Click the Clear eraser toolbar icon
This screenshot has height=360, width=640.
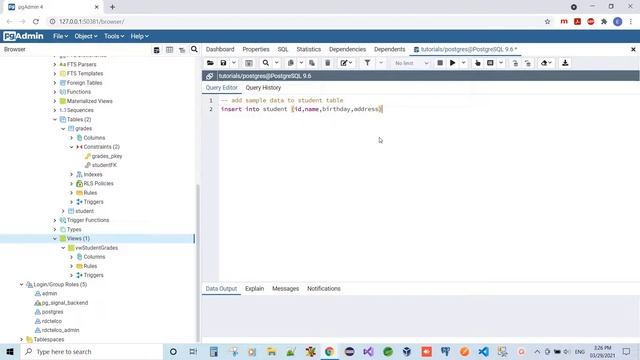pyautogui.click(x=546, y=63)
